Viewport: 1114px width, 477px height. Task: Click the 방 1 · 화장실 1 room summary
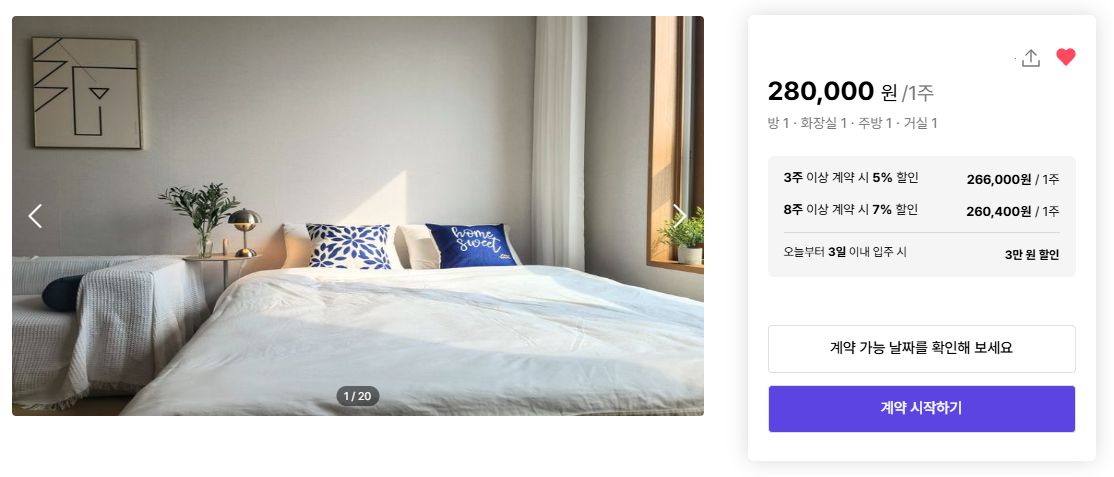point(853,124)
